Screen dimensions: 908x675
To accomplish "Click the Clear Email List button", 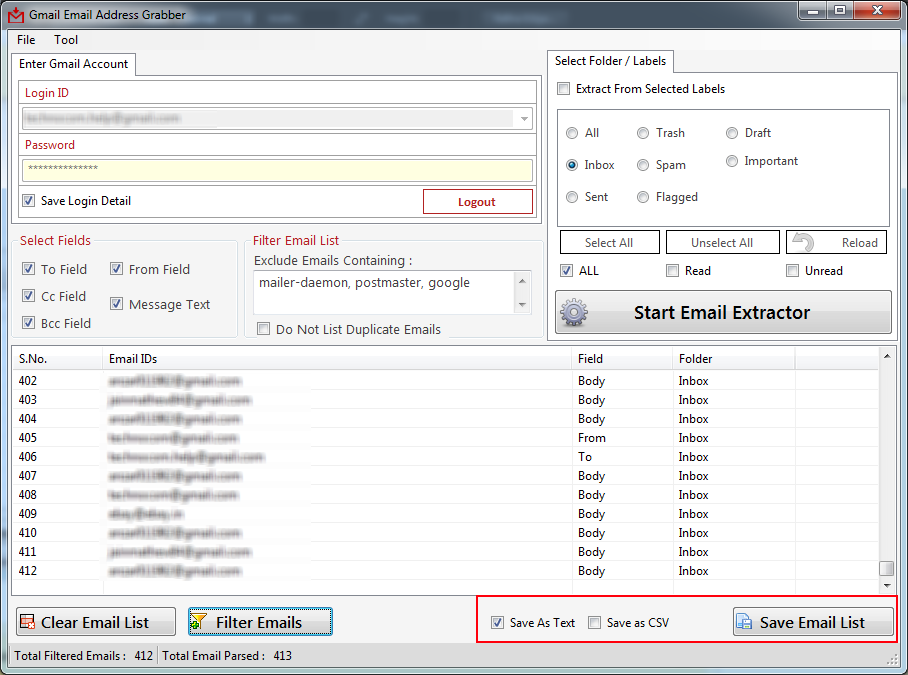I will 96,622.
